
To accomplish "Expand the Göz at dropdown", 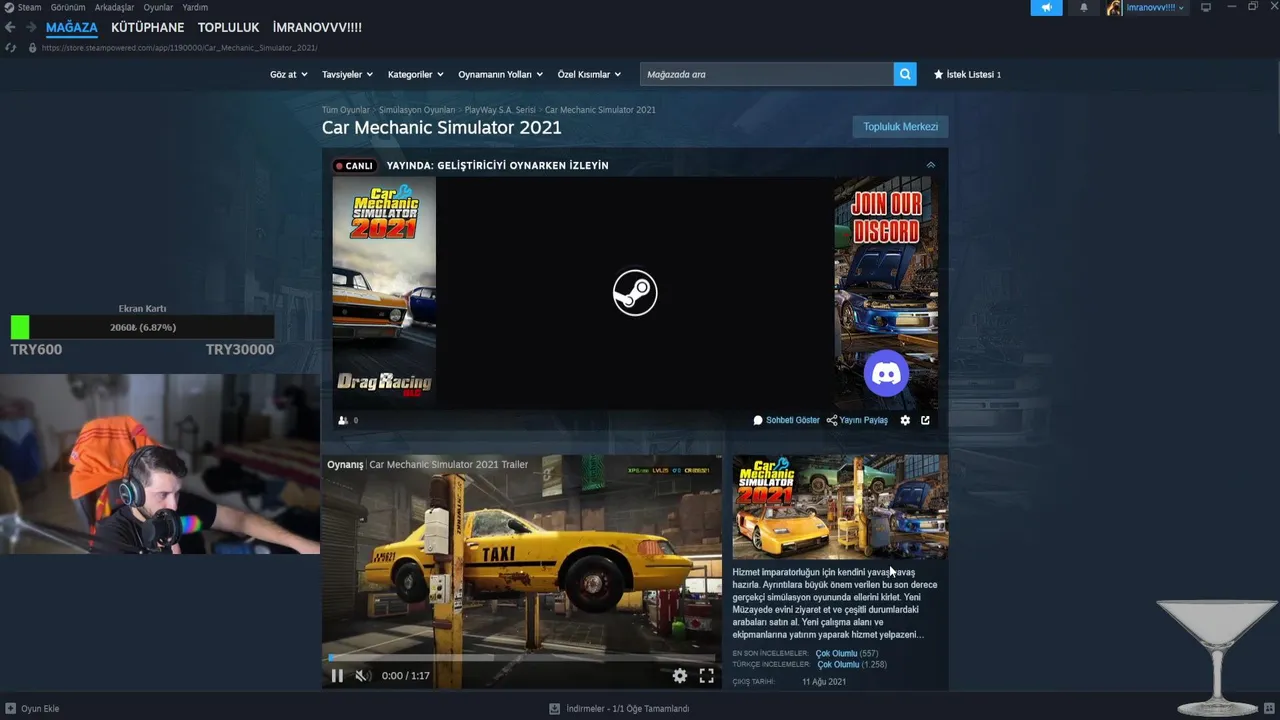I will (x=288, y=74).
